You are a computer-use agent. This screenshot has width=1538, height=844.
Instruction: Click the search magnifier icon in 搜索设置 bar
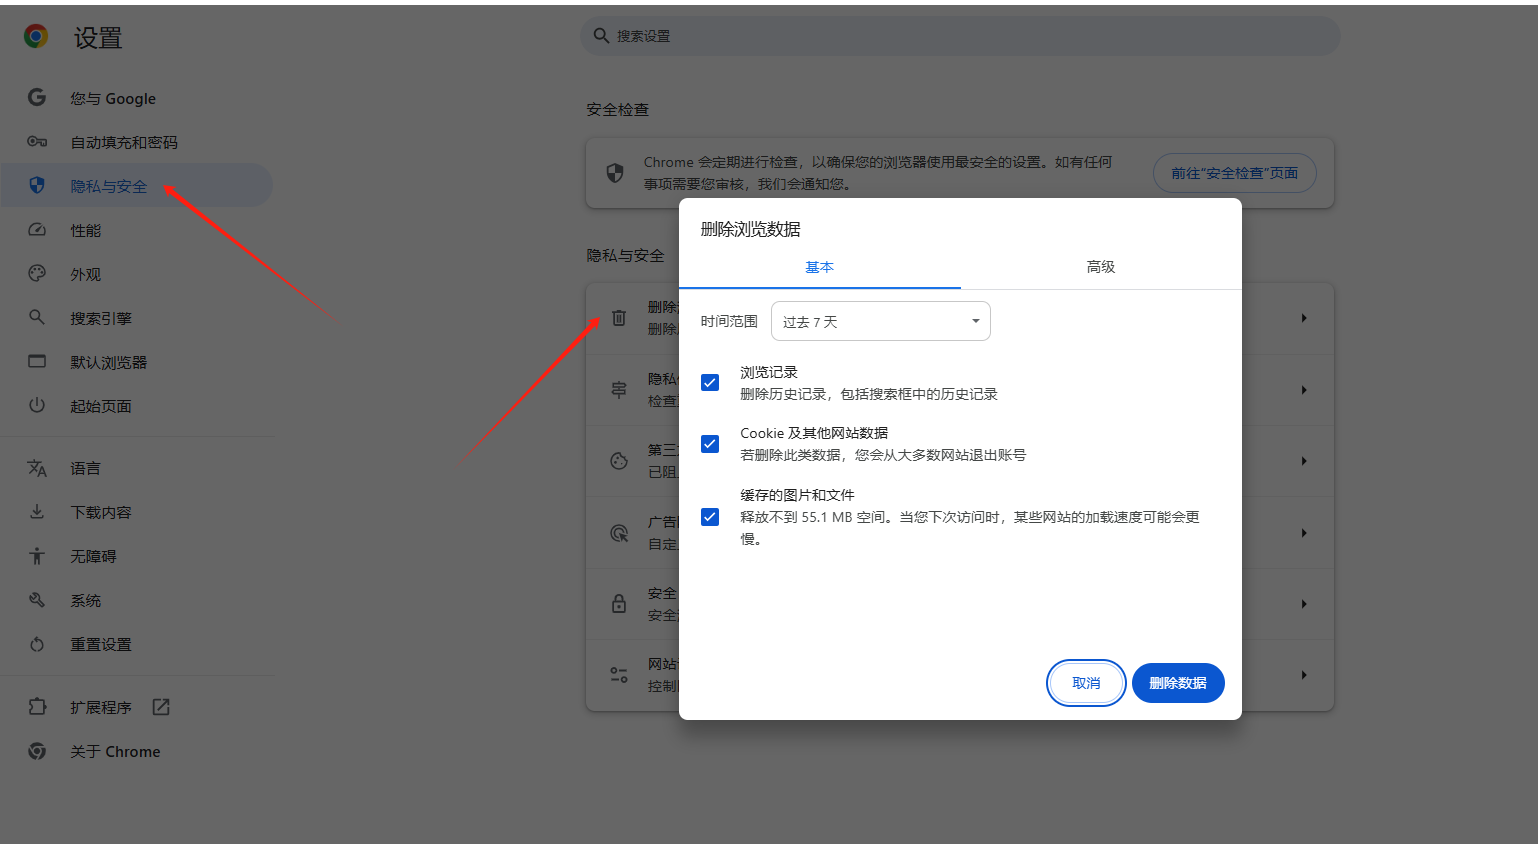pyautogui.click(x=601, y=35)
